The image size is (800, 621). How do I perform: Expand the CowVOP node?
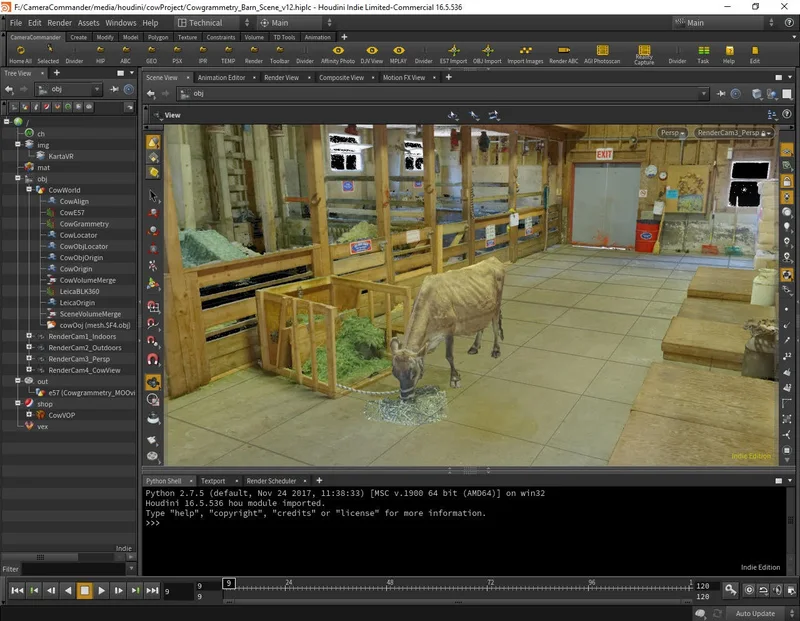click(x=29, y=414)
